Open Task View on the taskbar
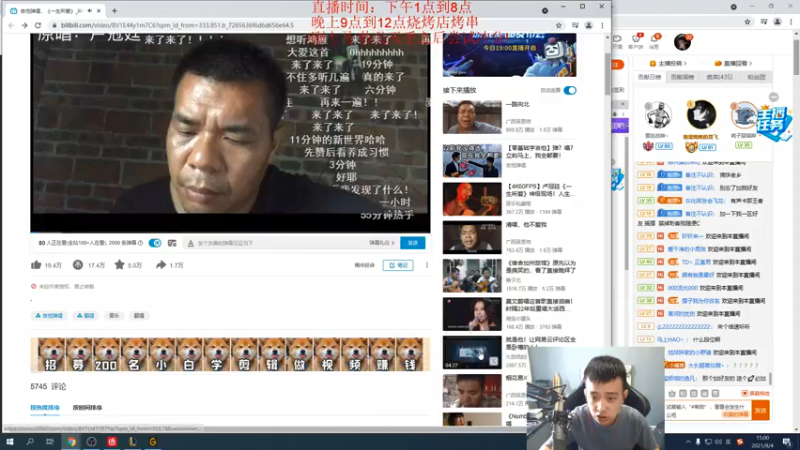This screenshot has height=450, width=800. click(49, 441)
